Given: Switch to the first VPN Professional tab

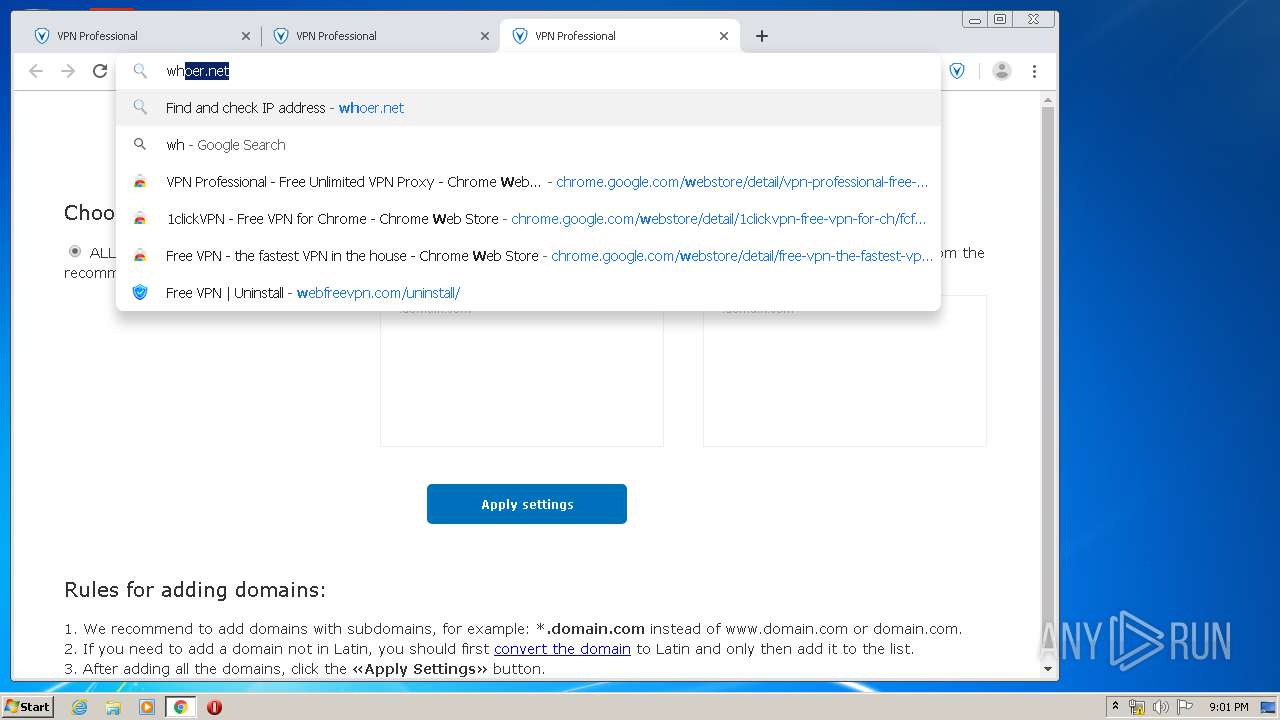Looking at the screenshot, I should [140, 36].
